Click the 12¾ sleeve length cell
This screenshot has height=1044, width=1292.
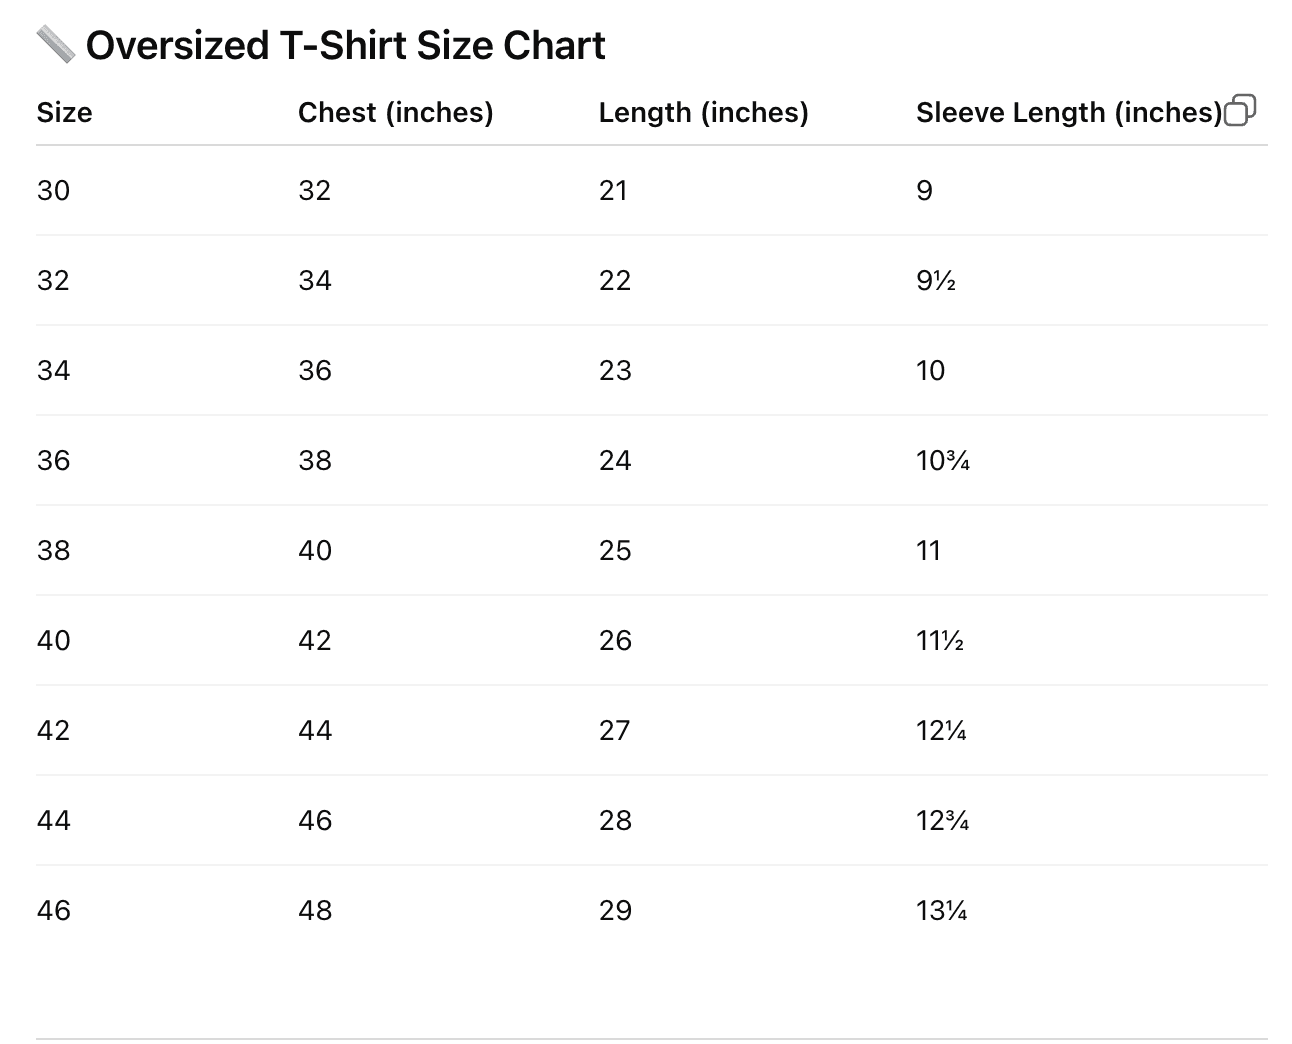click(943, 820)
